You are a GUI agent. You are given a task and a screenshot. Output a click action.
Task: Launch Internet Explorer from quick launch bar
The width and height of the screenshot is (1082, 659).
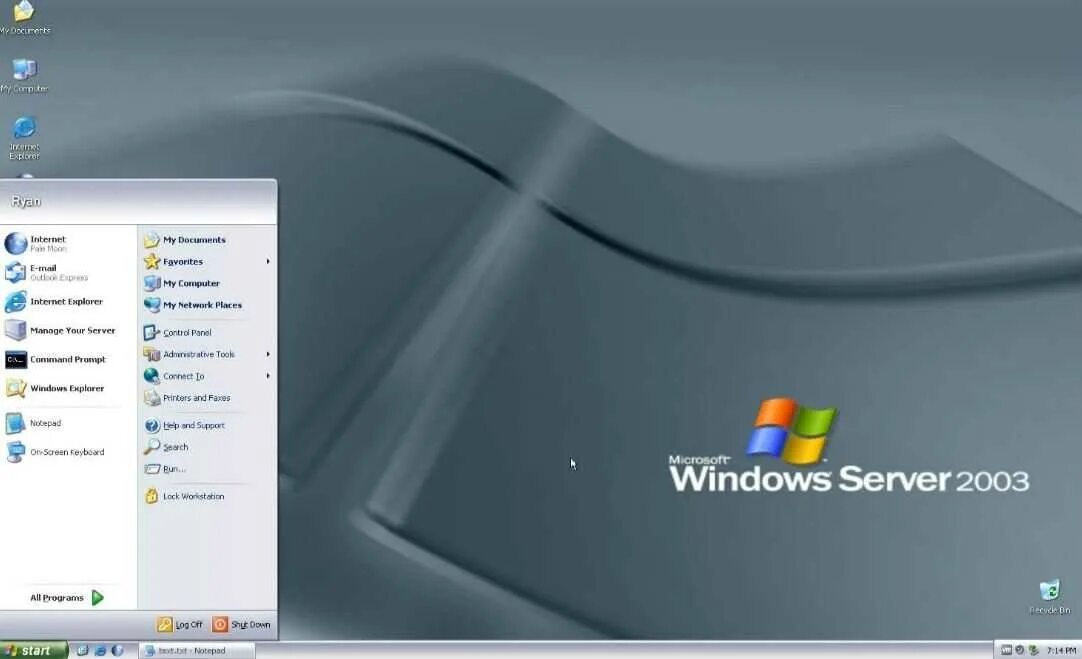click(100, 651)
